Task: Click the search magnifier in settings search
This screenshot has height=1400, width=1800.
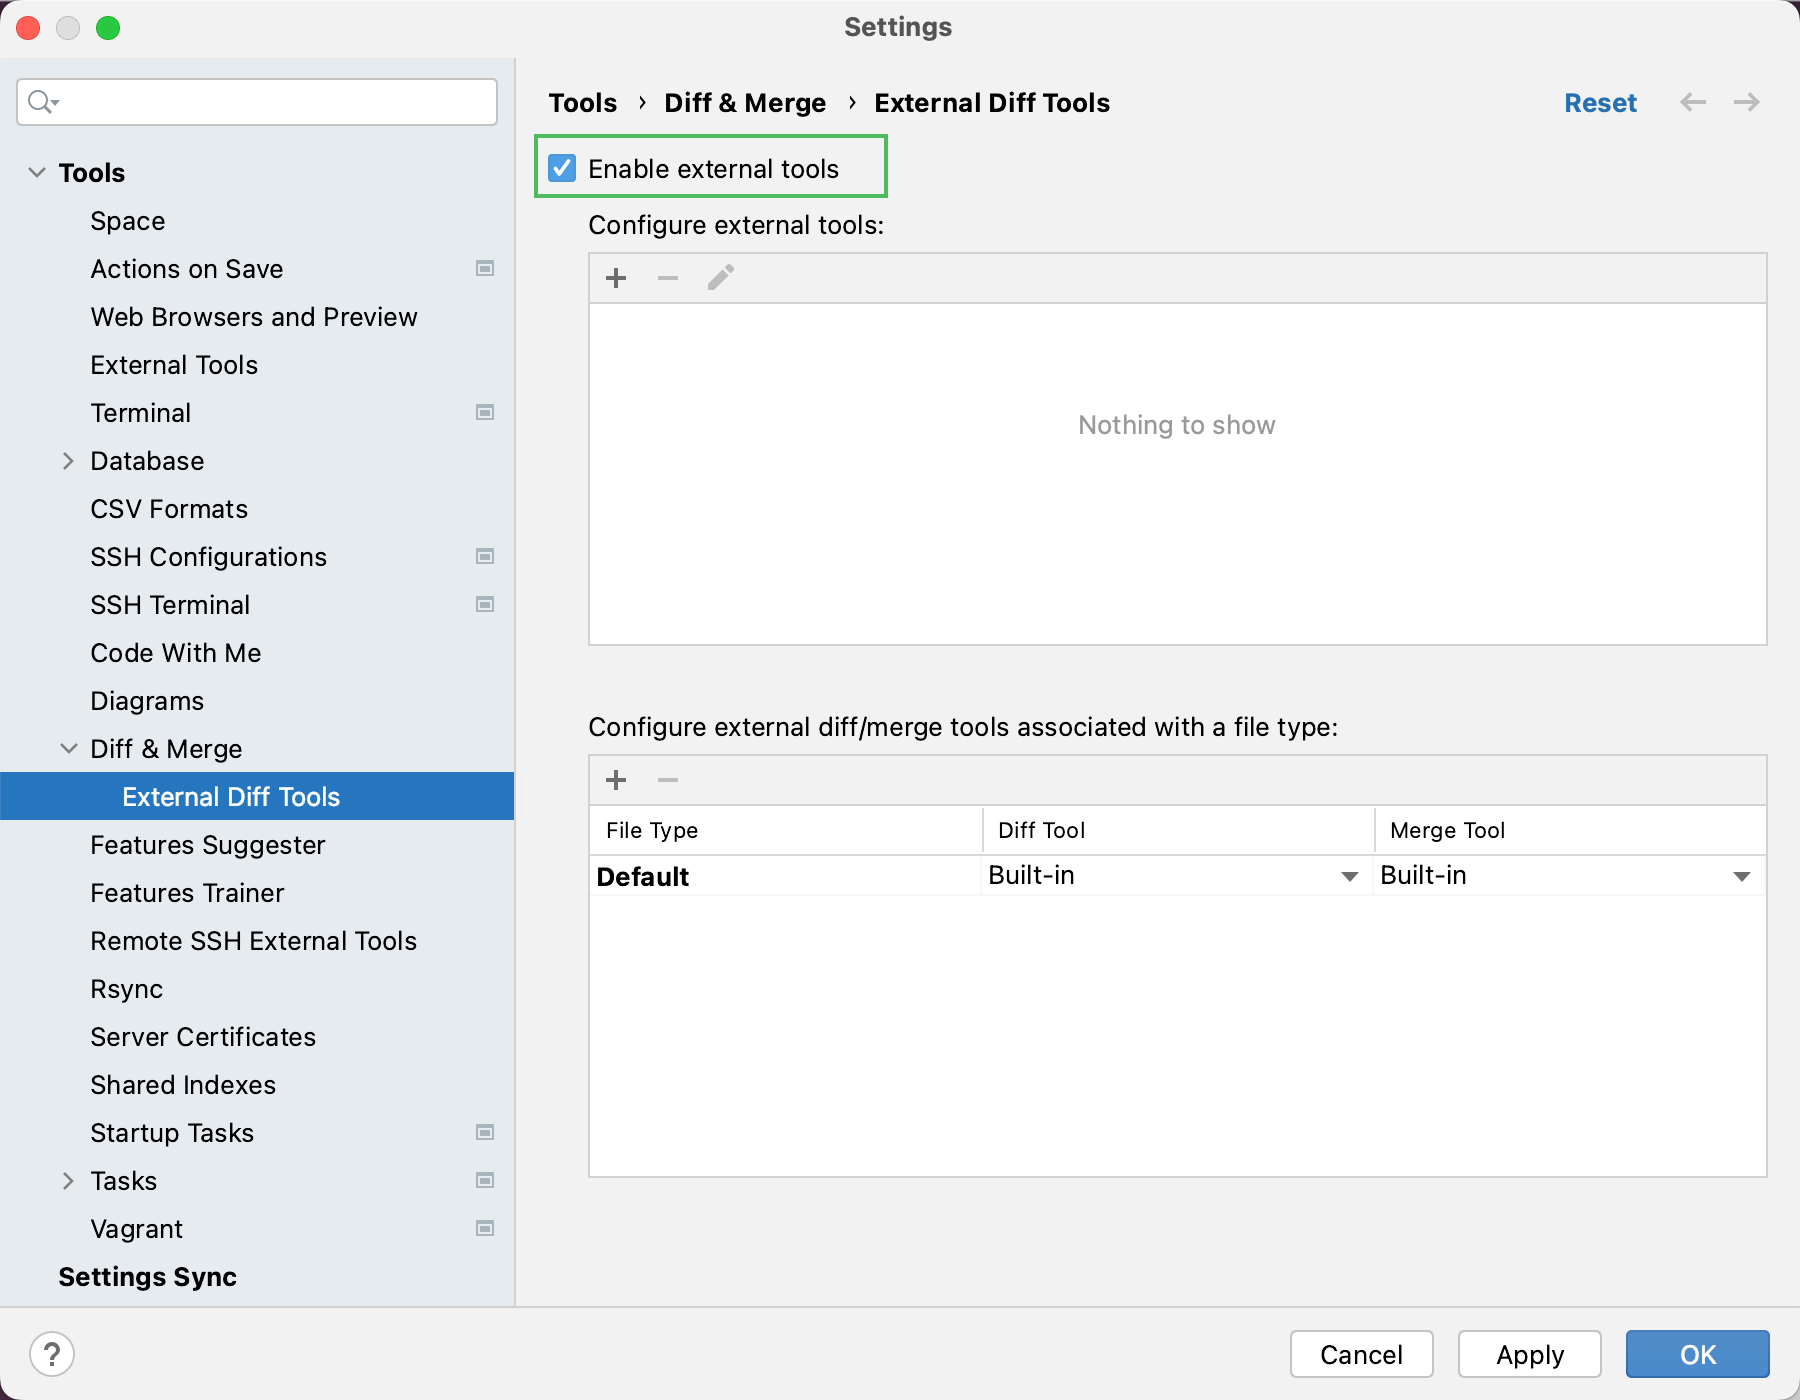Action: point(42,101)
